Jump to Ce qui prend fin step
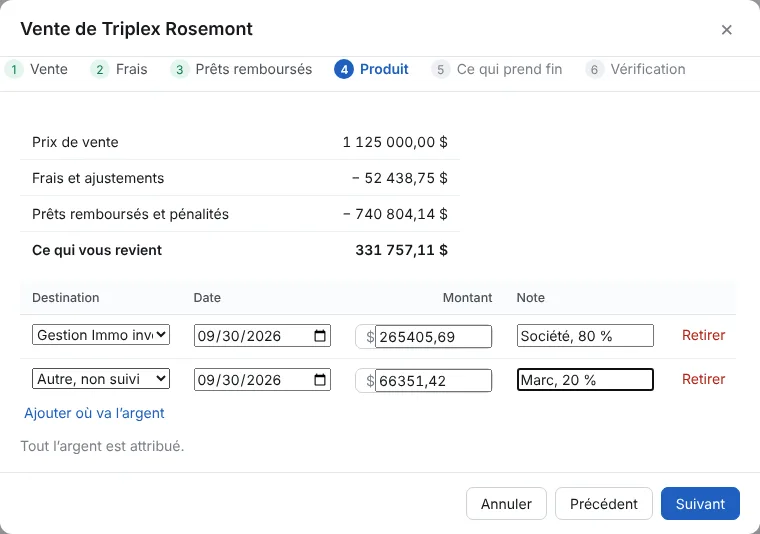 pyautogui.click(x=497, y=69)
